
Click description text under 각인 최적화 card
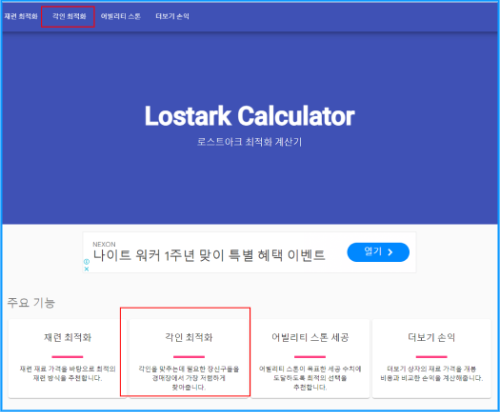(x=189, y=378)
